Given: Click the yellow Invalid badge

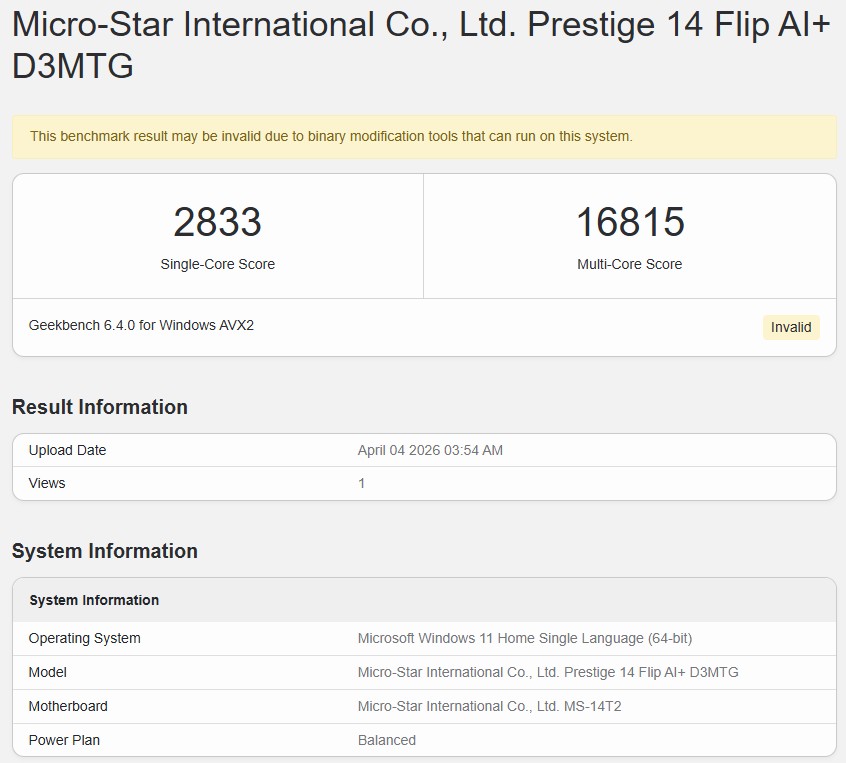Looking at the screenshot, I should pyautogui.click(x=791, y=327).
